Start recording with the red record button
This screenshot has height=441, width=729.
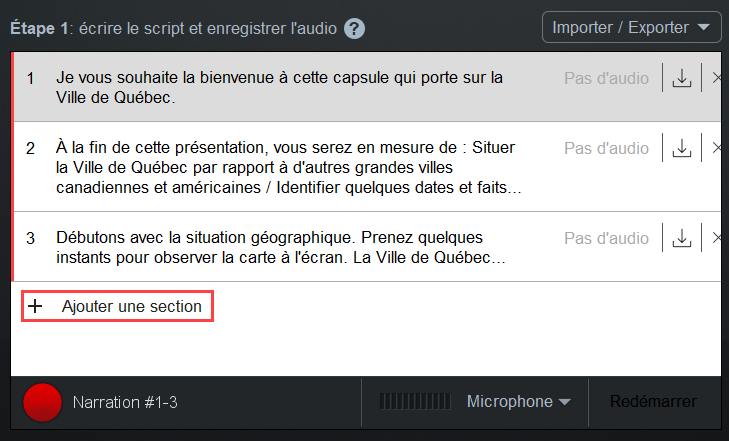[42, 402]
